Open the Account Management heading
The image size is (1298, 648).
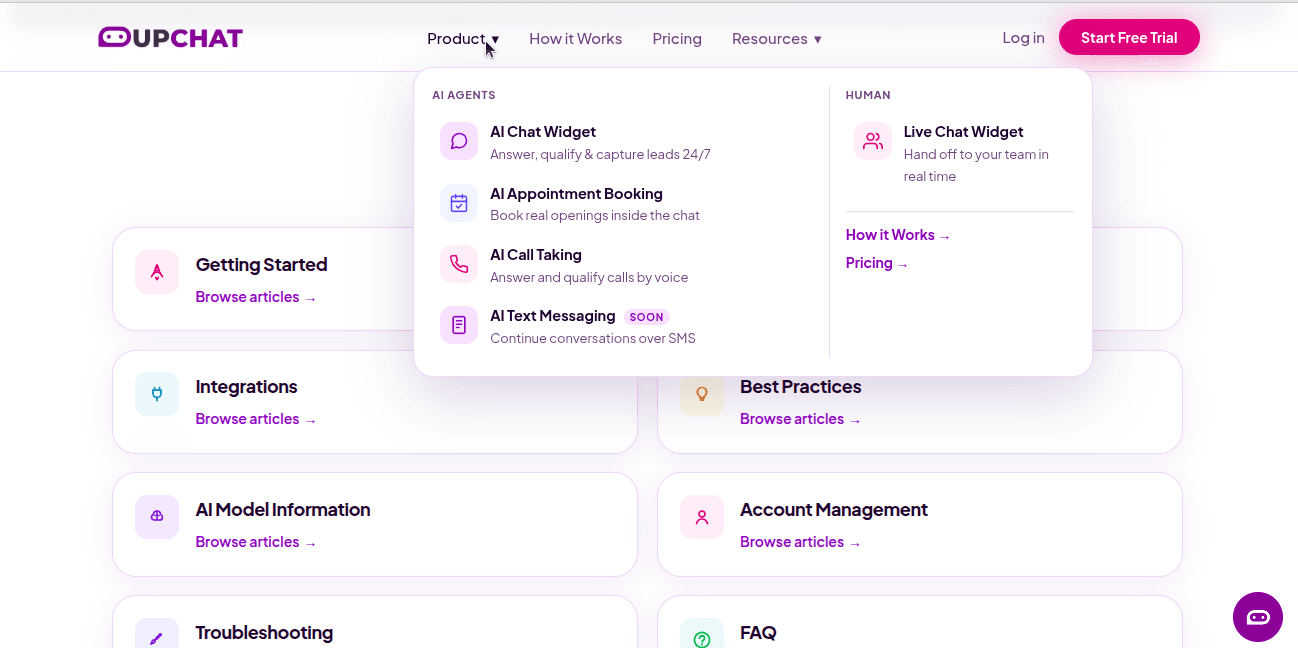(x=834, y=510)
